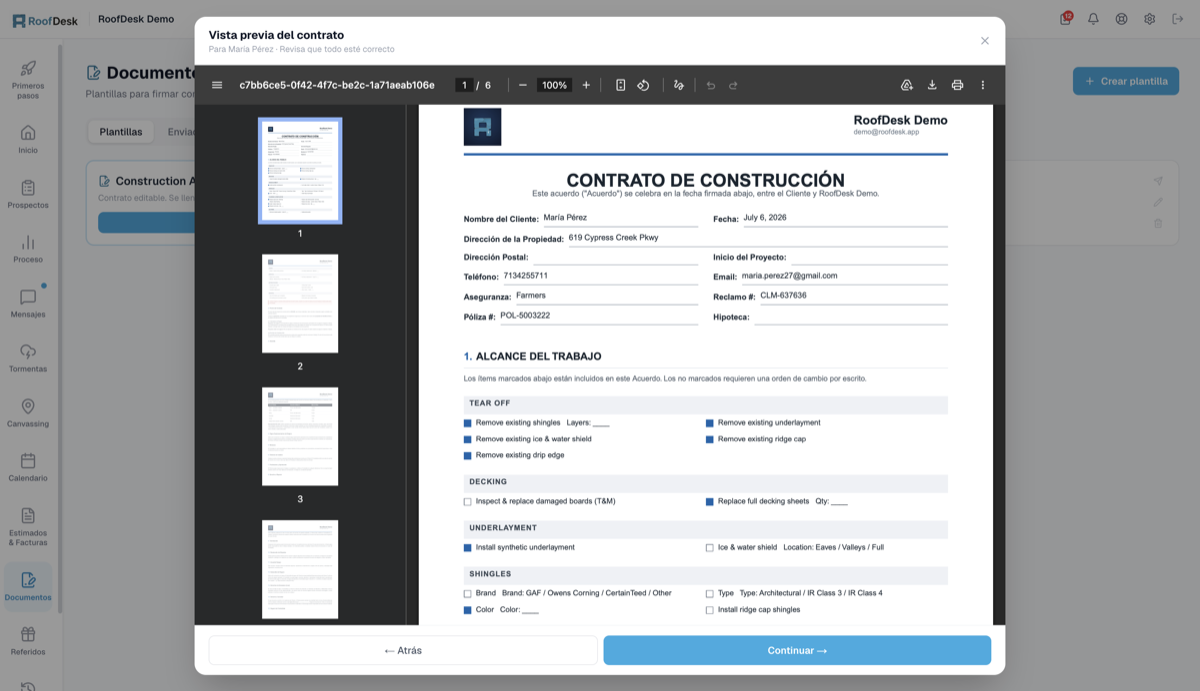Open Proceso in sidebar
This screenshot has width=1200, height=691.
click(x=28, y=248)
